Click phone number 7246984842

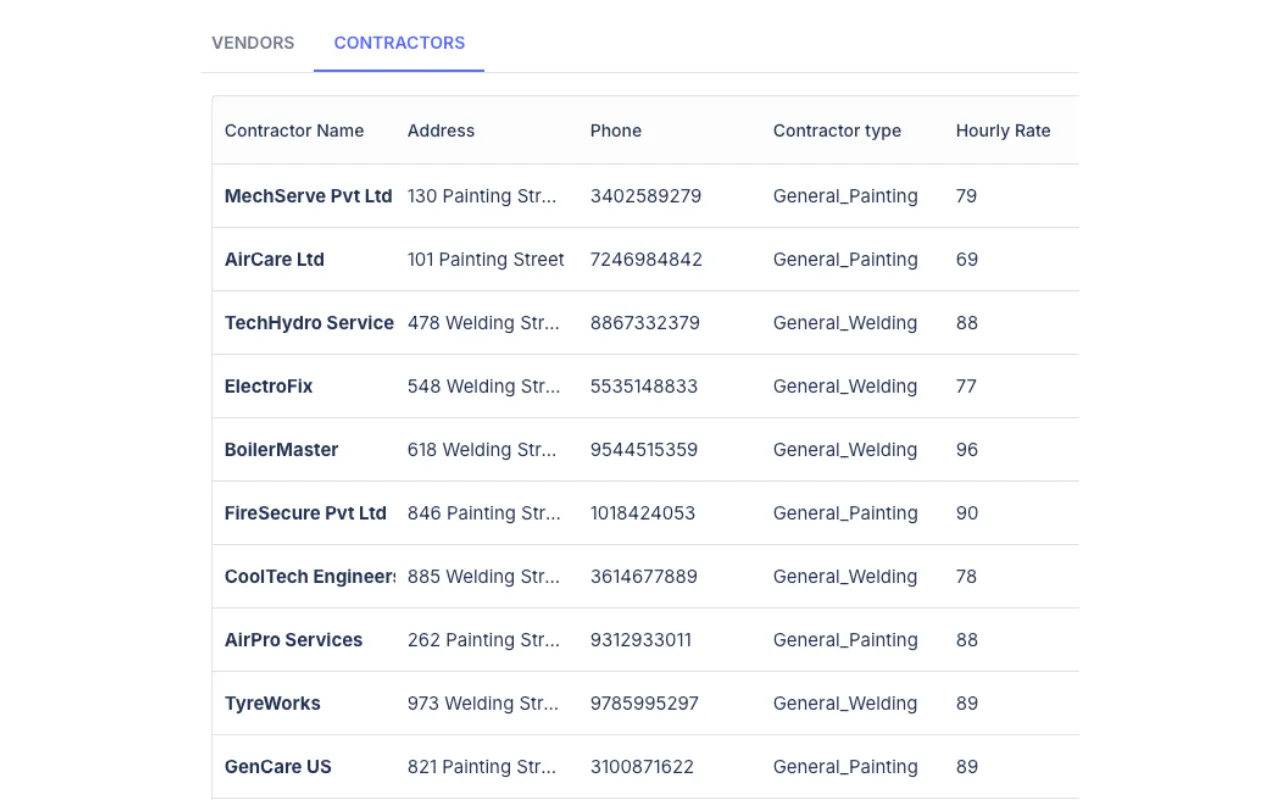[646, 259]
